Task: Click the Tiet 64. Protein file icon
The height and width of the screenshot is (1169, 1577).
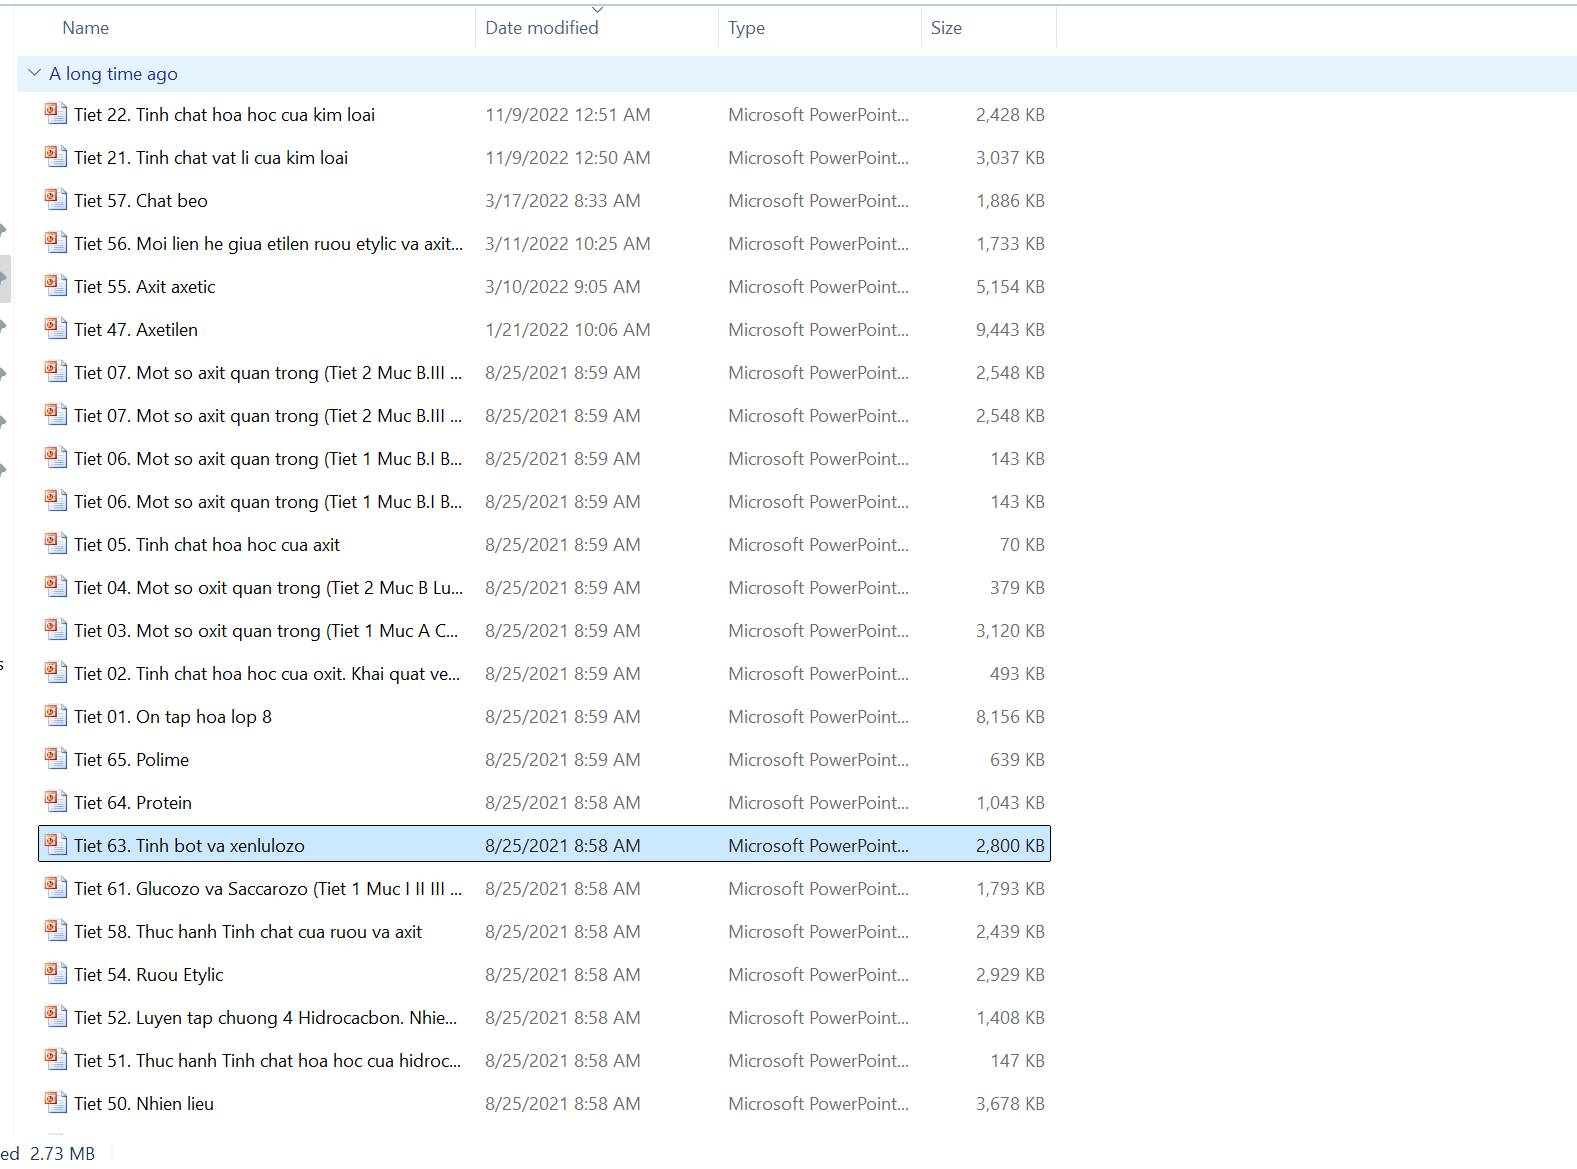Action: tap(56, 801)
